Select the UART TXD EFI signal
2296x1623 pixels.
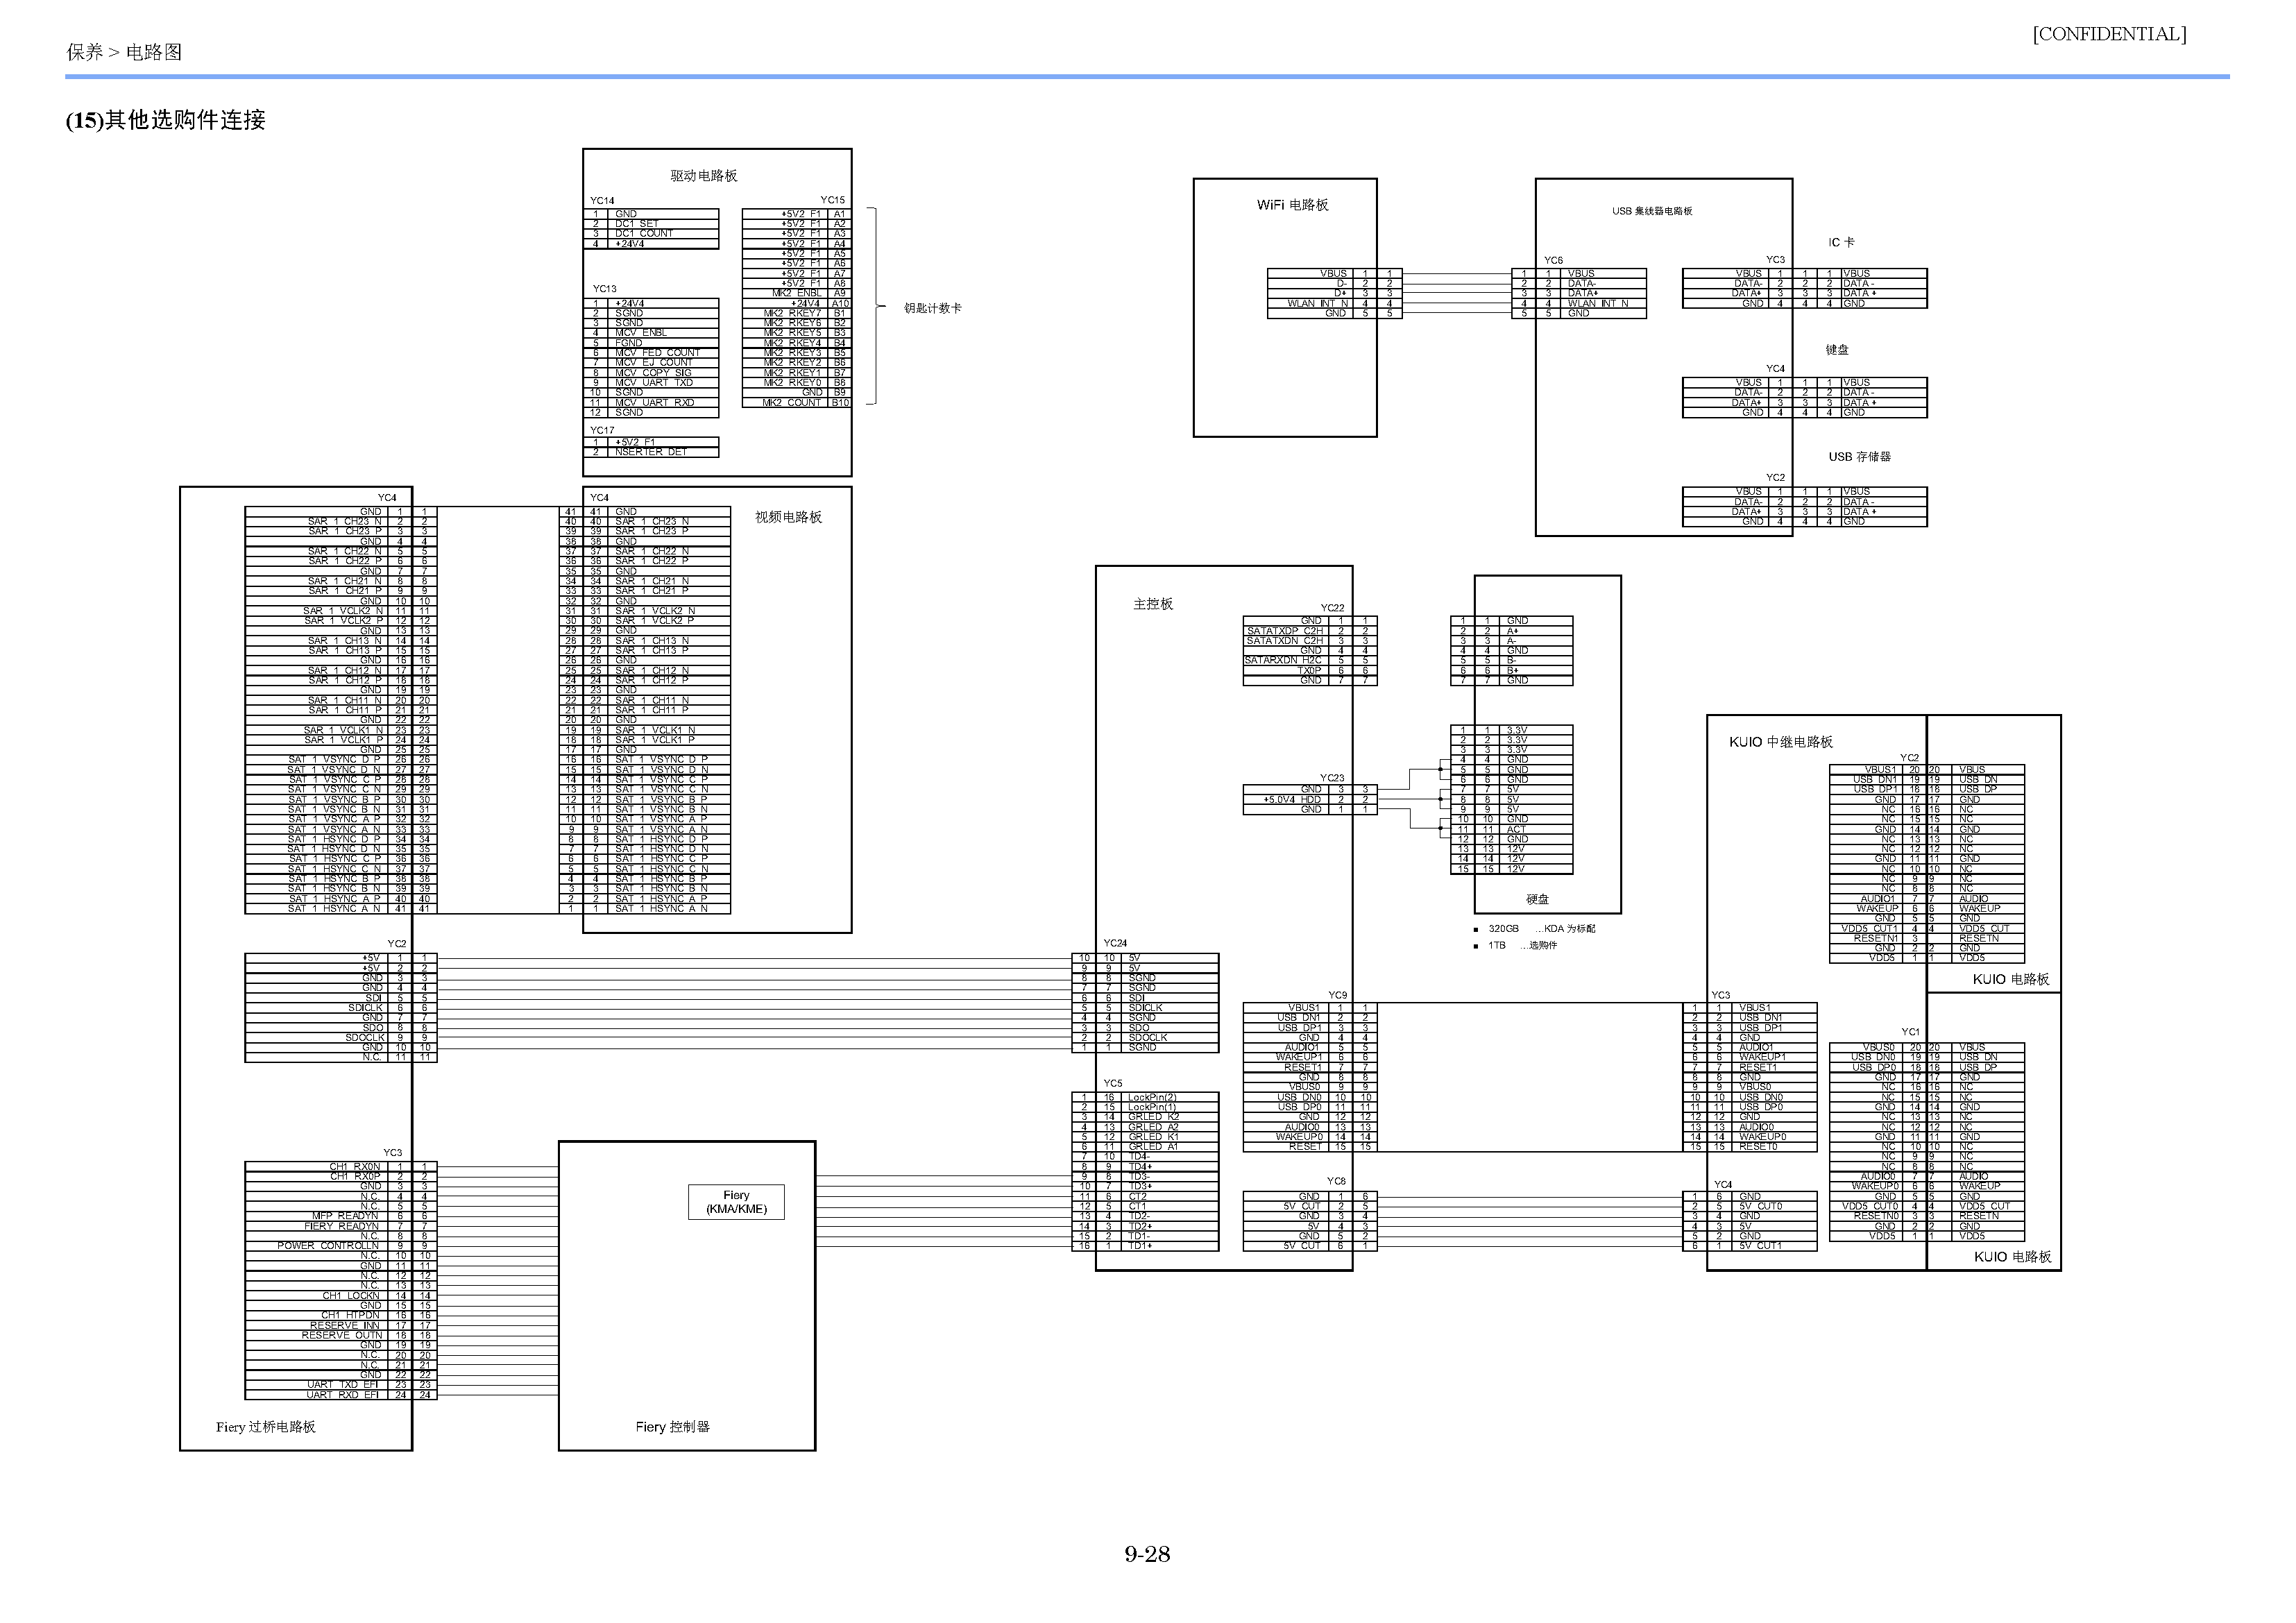pos(343,1385)
